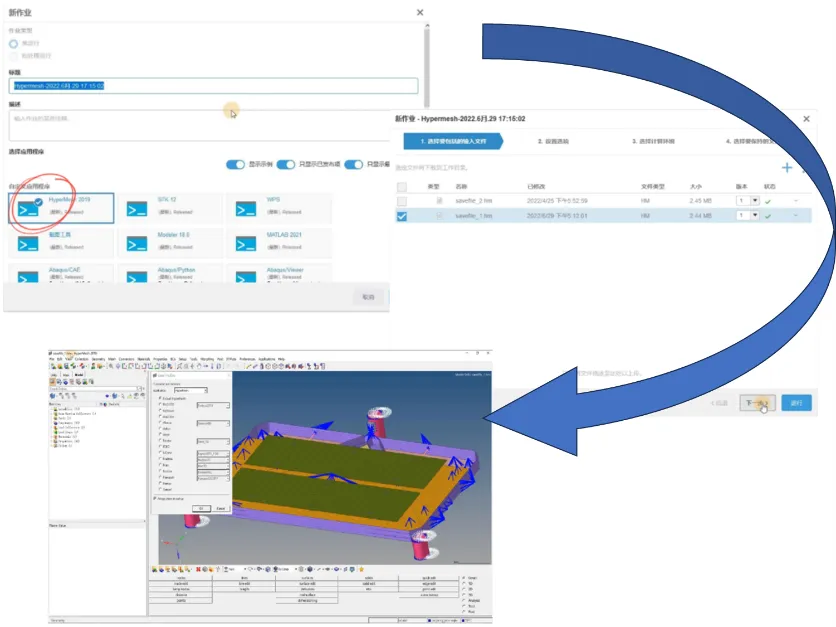Open version dropdown for savefile_1.hm

click(755, 215)
